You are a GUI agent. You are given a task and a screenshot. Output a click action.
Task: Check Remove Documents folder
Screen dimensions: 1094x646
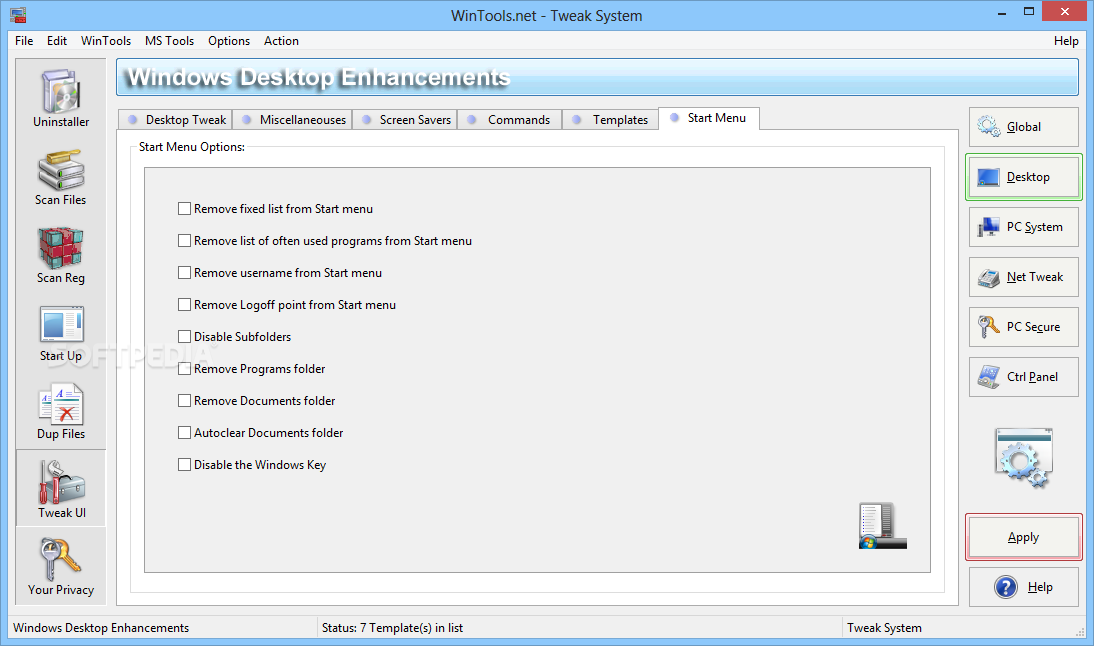(x=184, y=401)
